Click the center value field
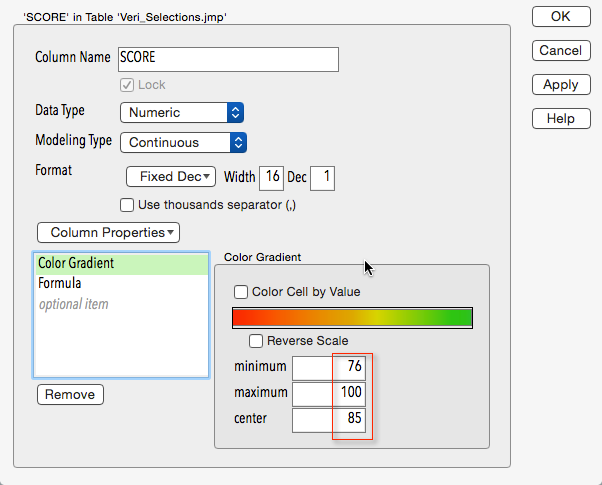Viewport: 602px width, 485px height. tap(329, 419)
